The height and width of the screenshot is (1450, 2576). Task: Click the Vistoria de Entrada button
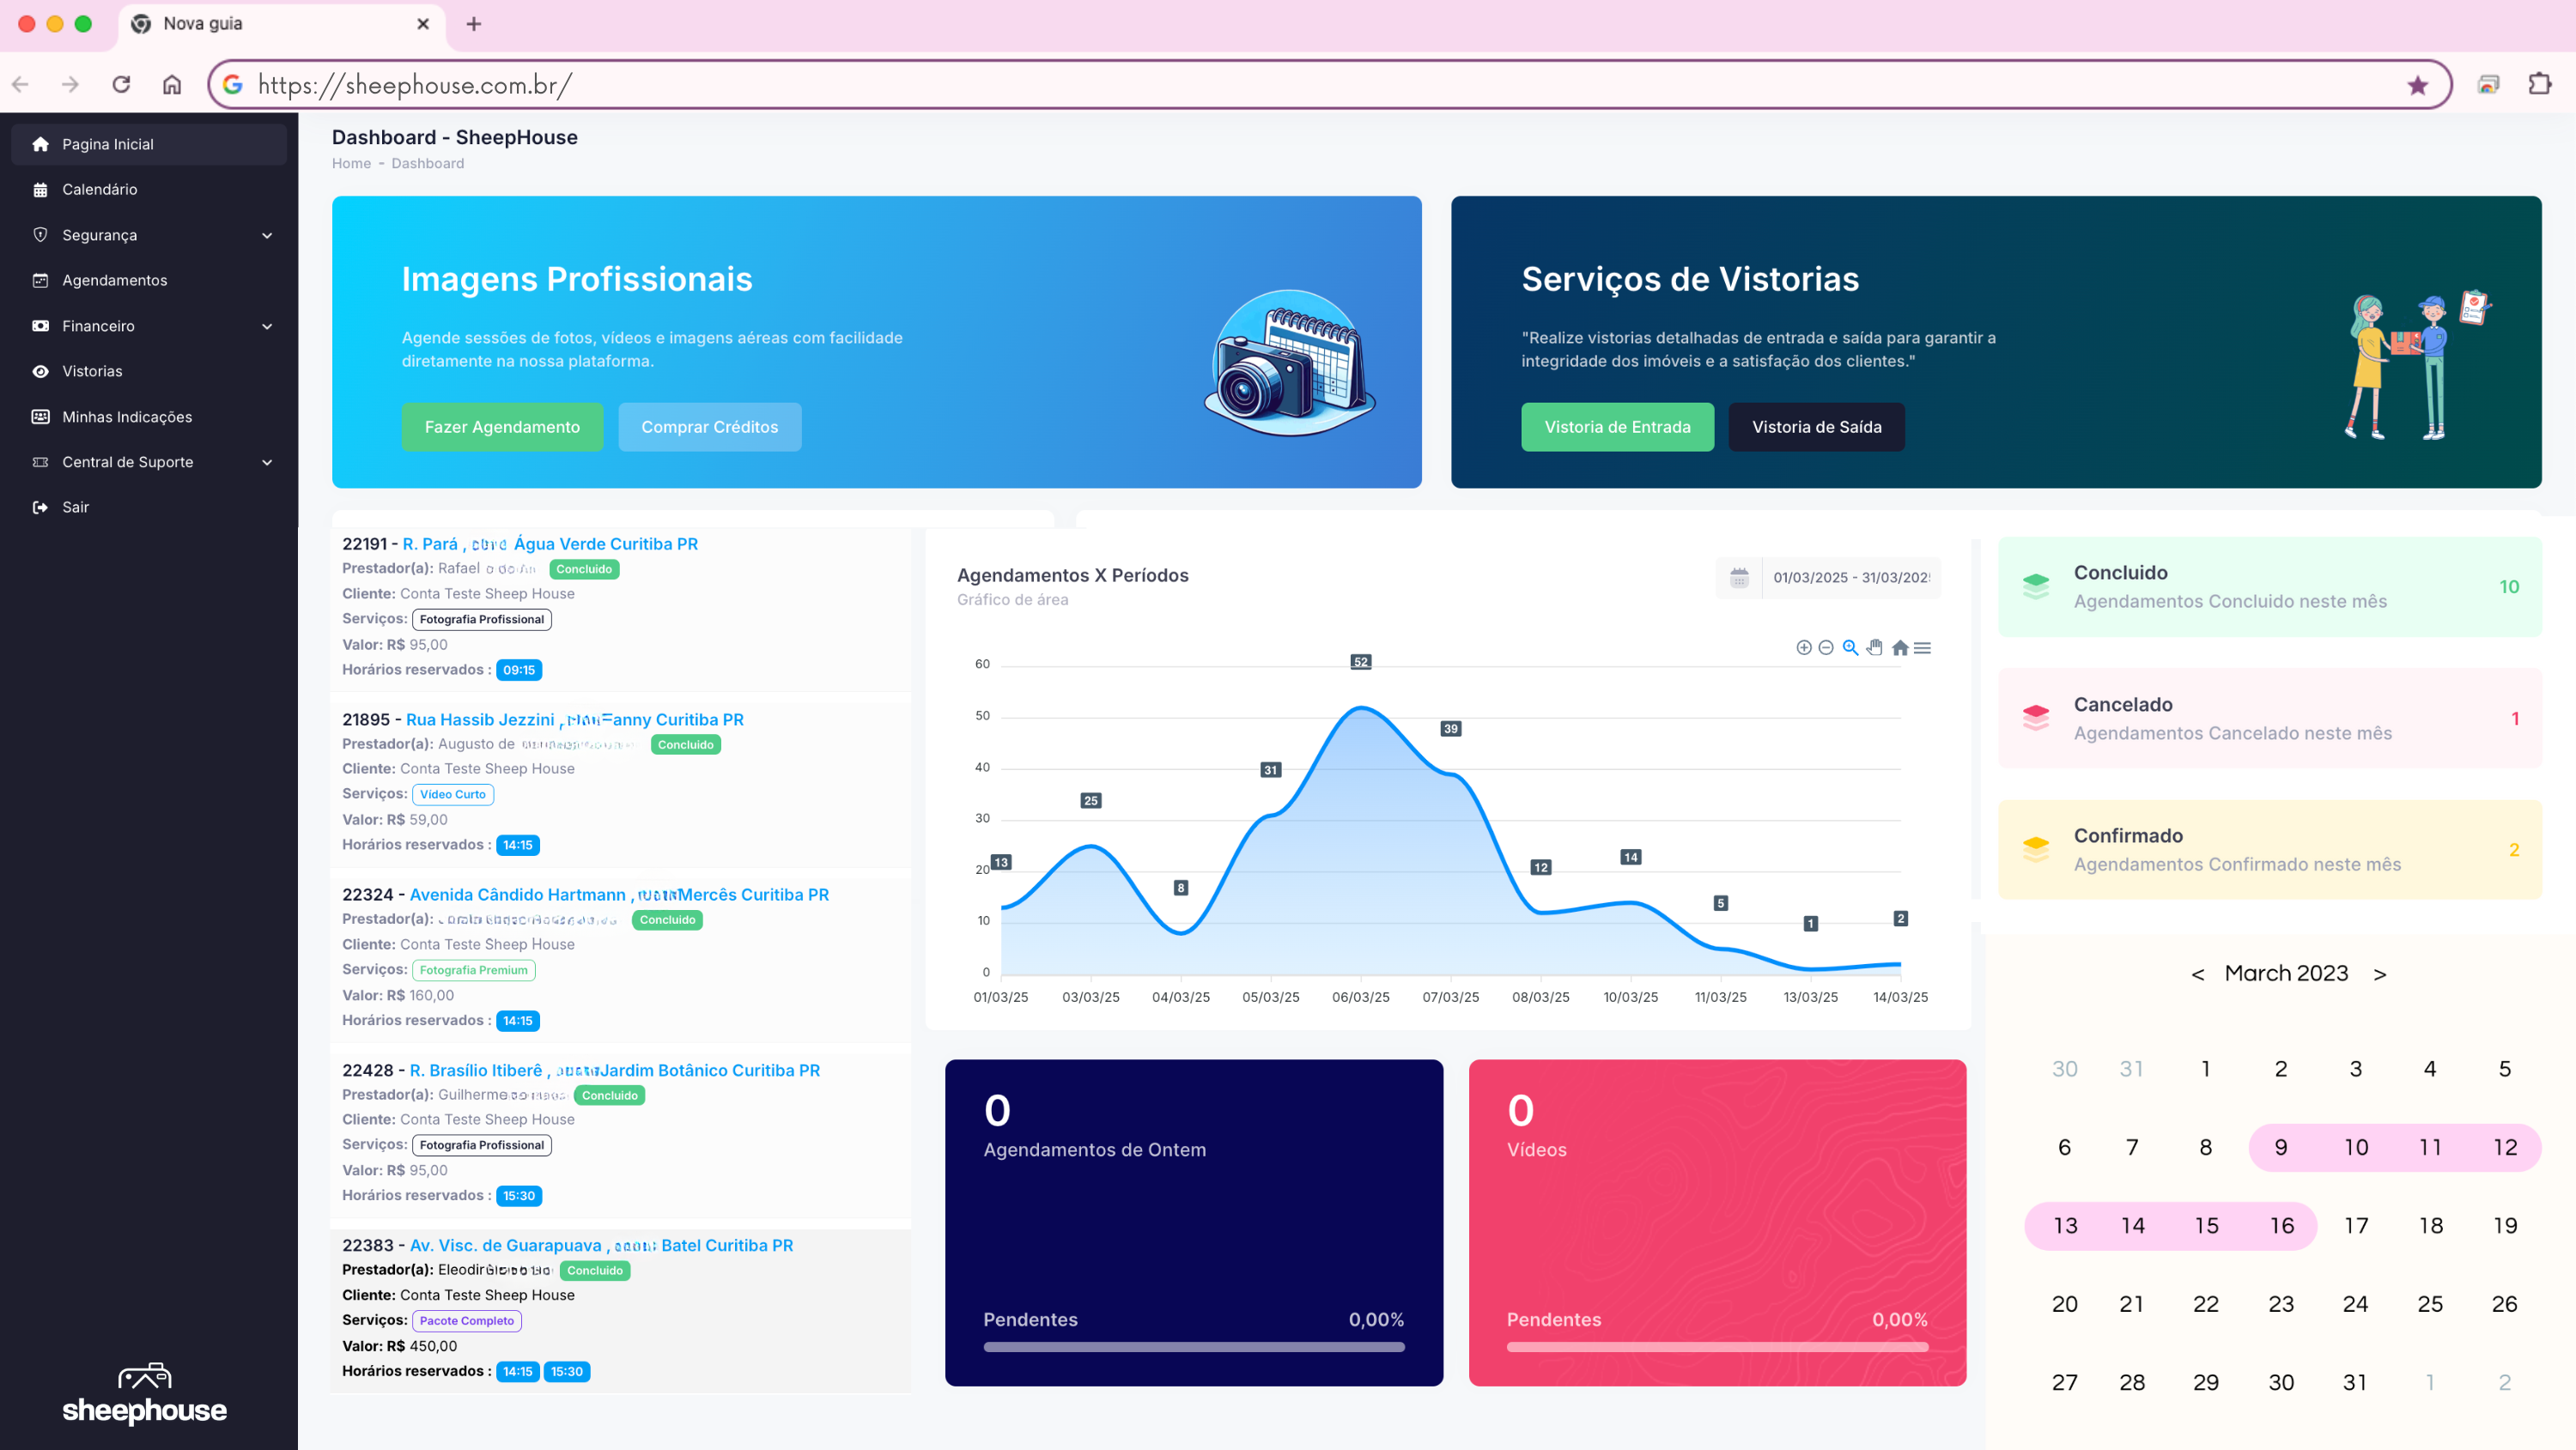pyautogui.click(x=1617, y=427)
